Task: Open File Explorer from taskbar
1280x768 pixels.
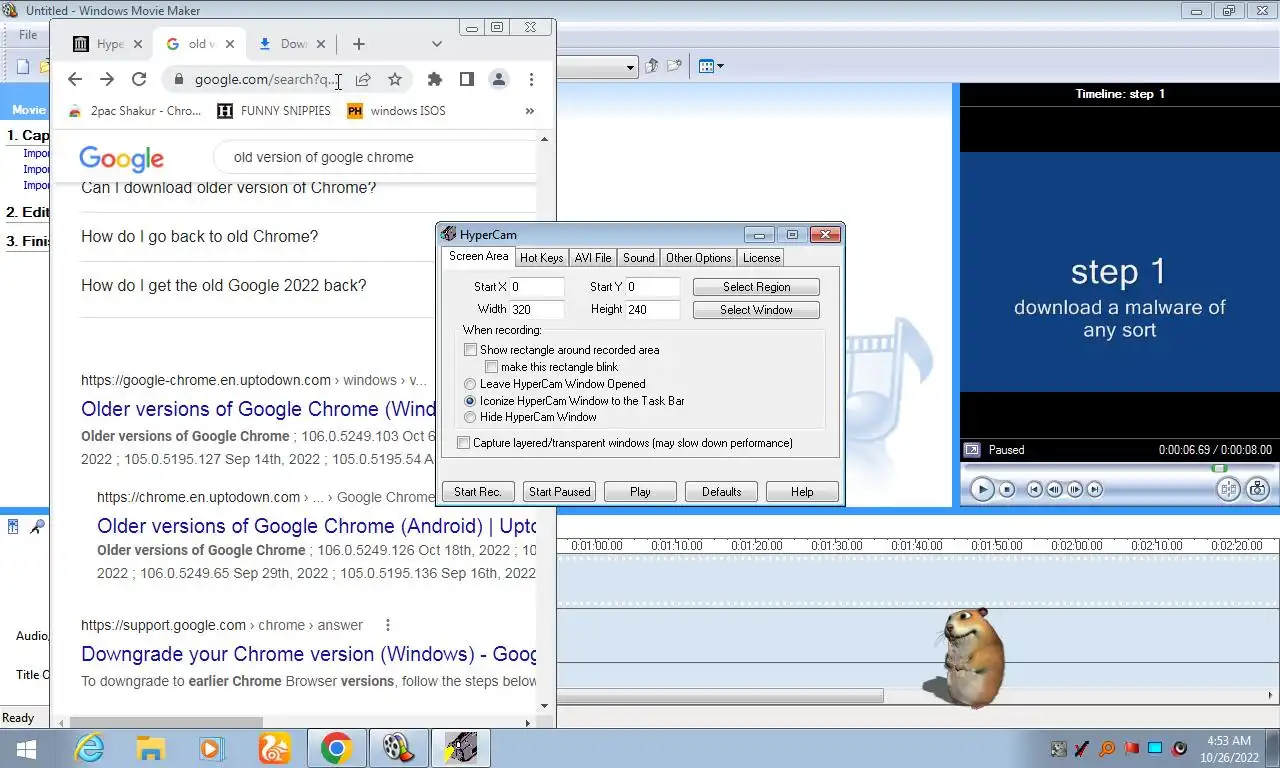Action: click(151, 747)
